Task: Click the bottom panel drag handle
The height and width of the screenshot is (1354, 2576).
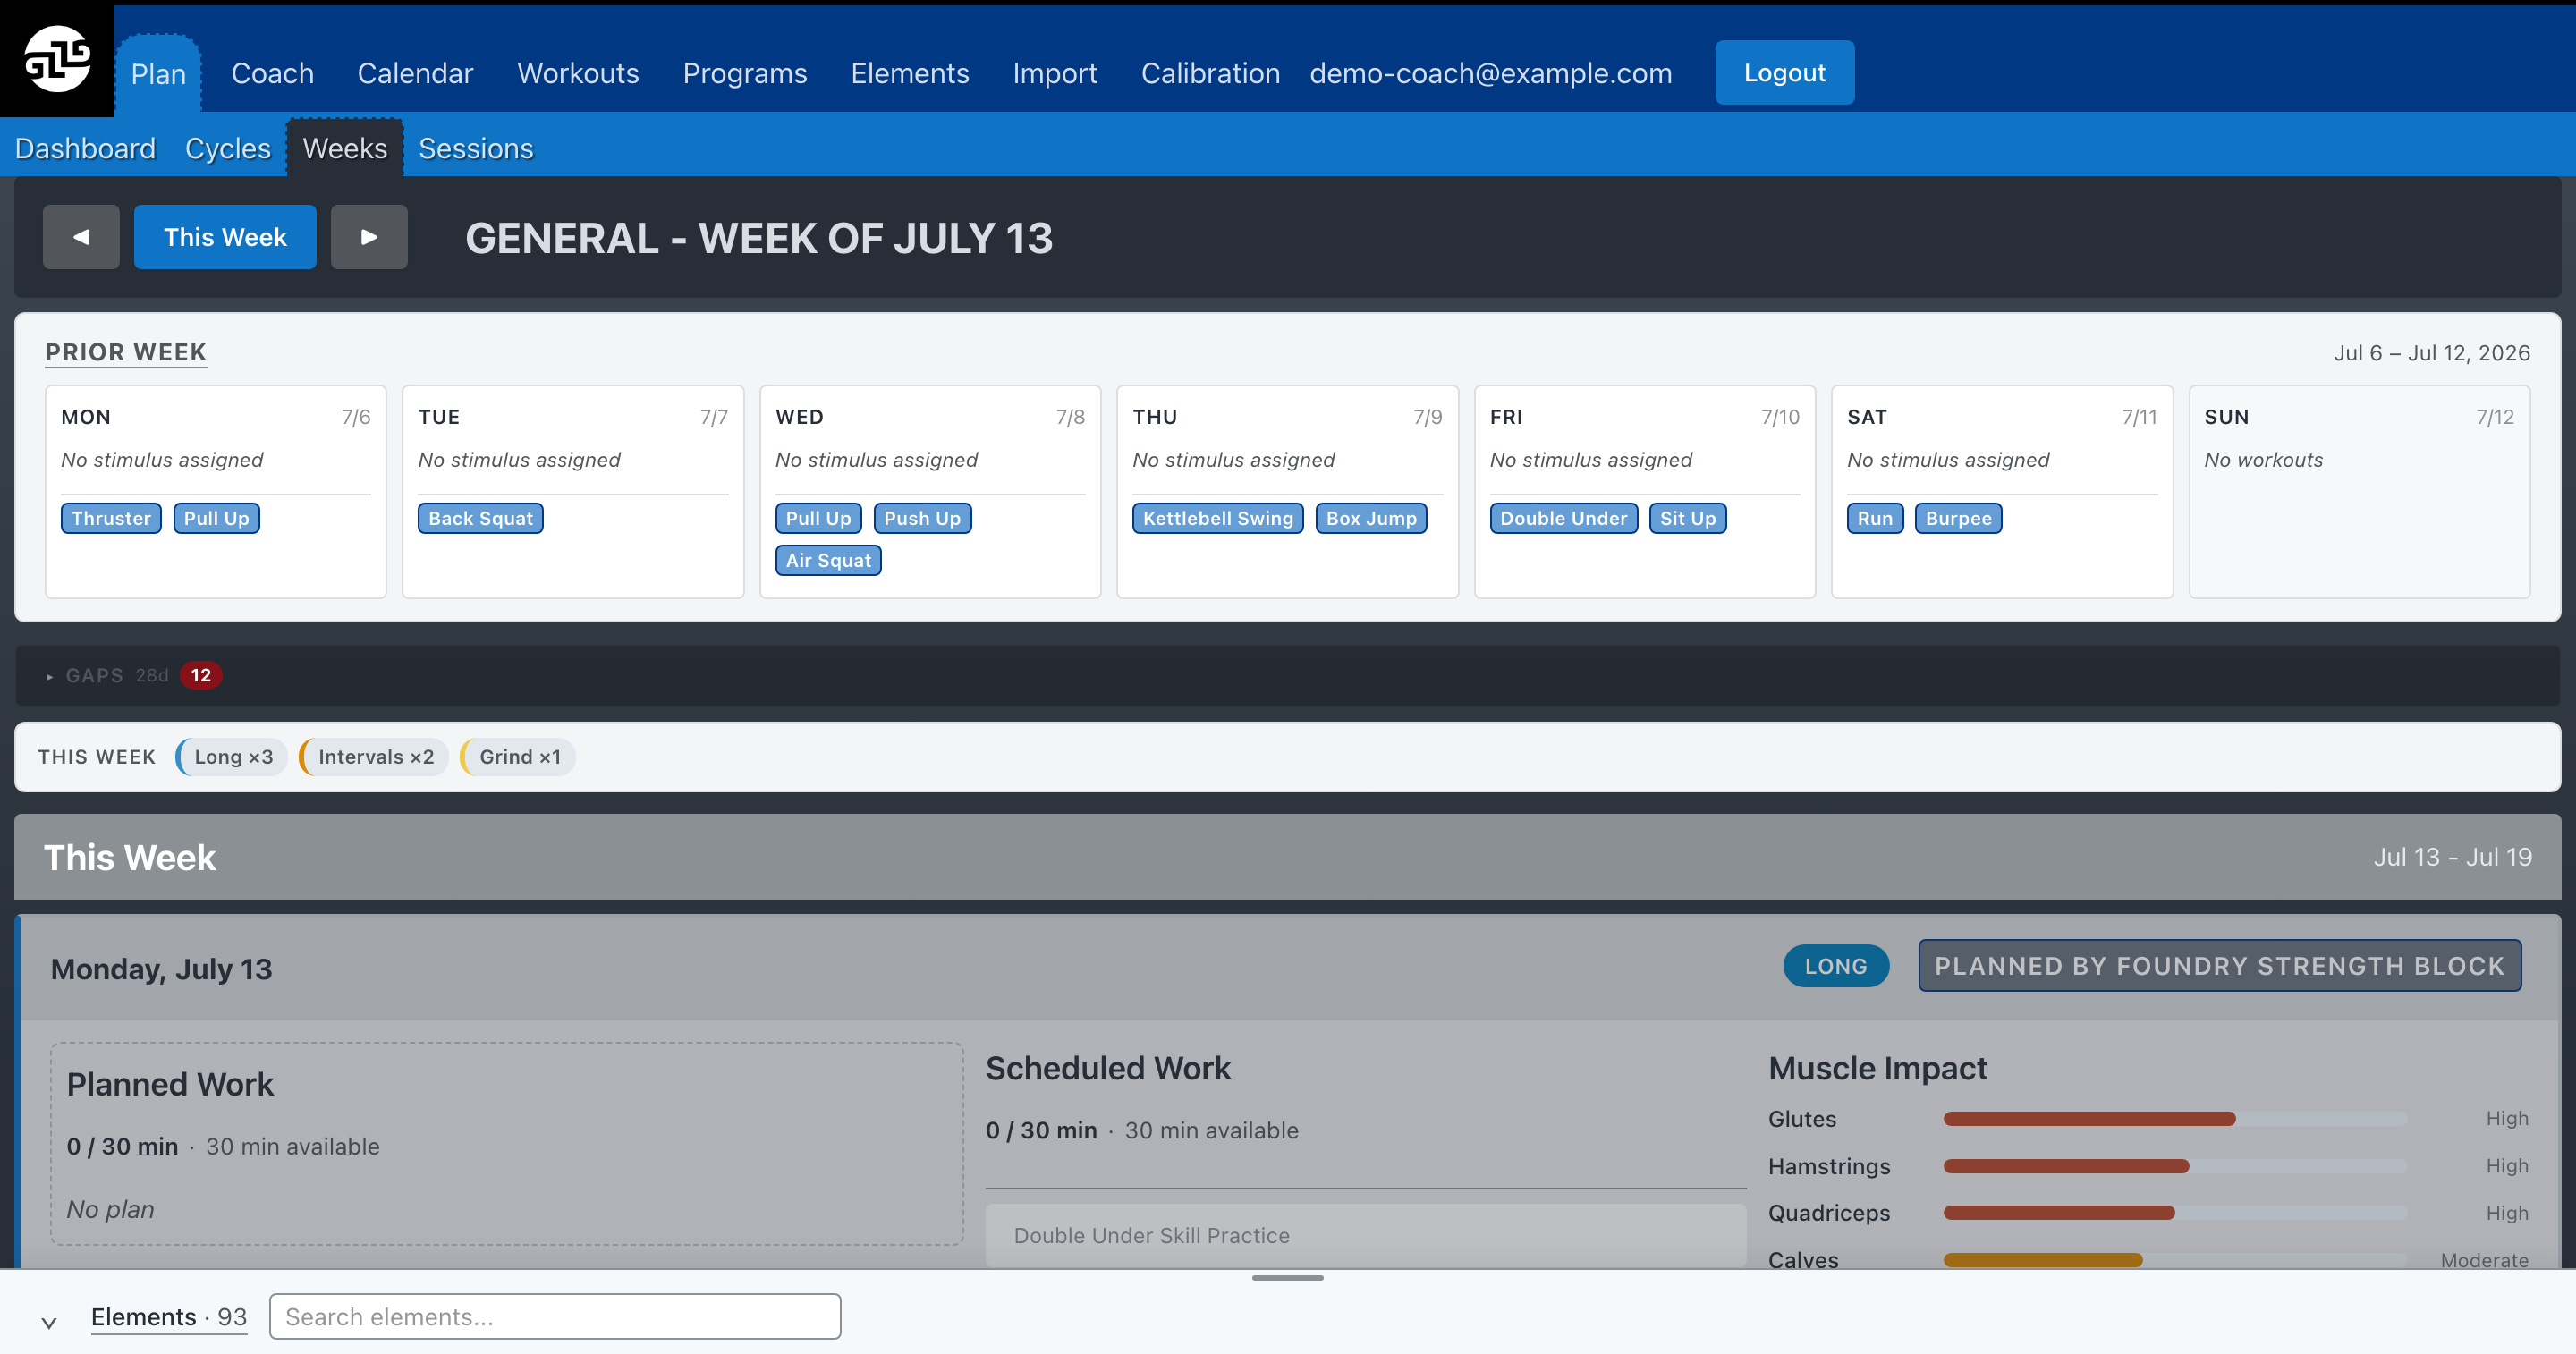Action: (x=1288, y=1278)
